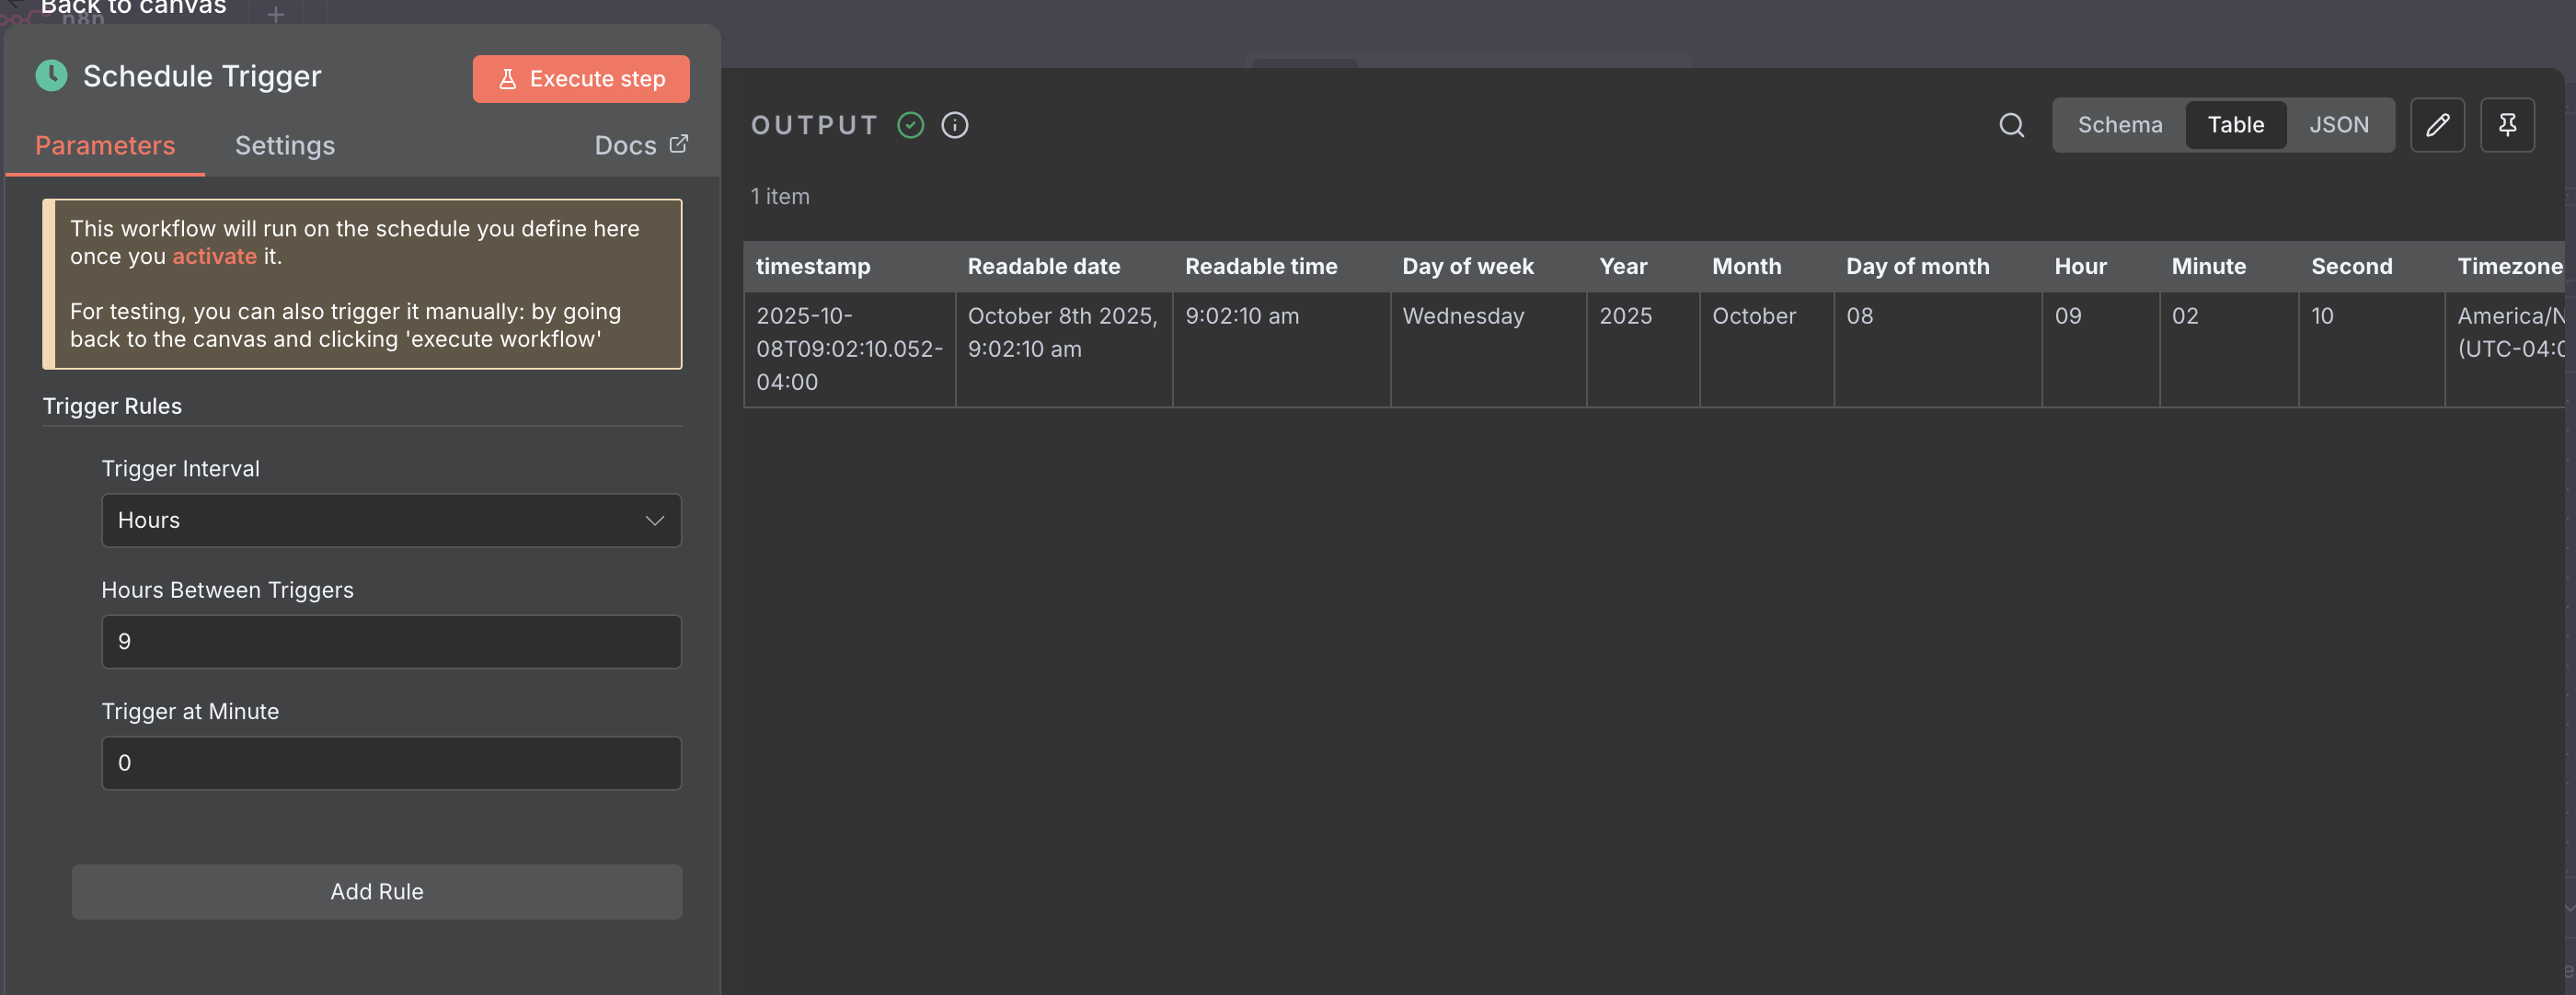Expand the Trigger Interval Hours dropdown
Screen dimensions: 2576x995
[x=390, y=520]
